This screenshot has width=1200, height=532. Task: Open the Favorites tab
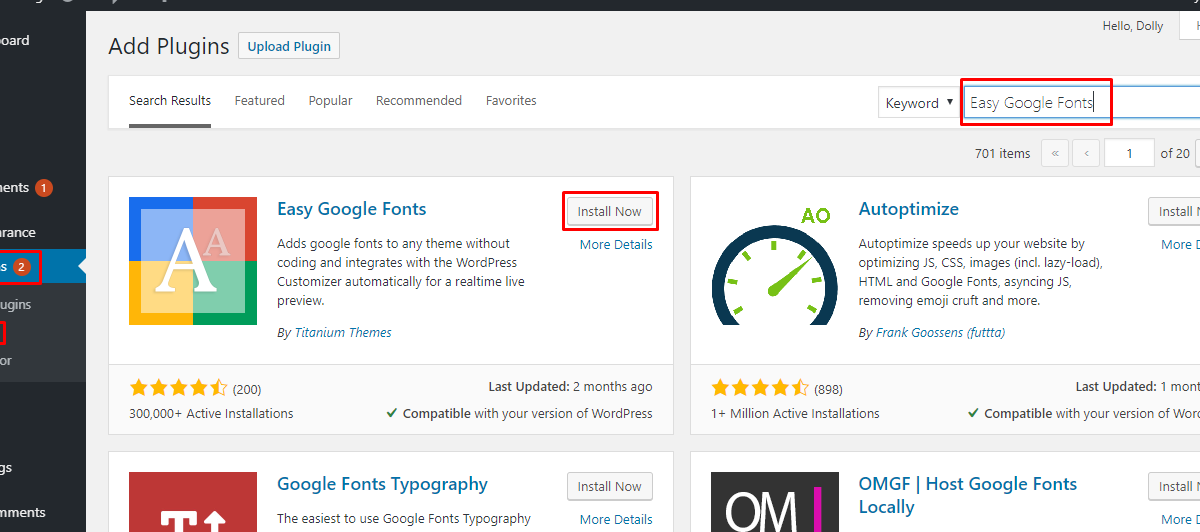coord(511,101)
